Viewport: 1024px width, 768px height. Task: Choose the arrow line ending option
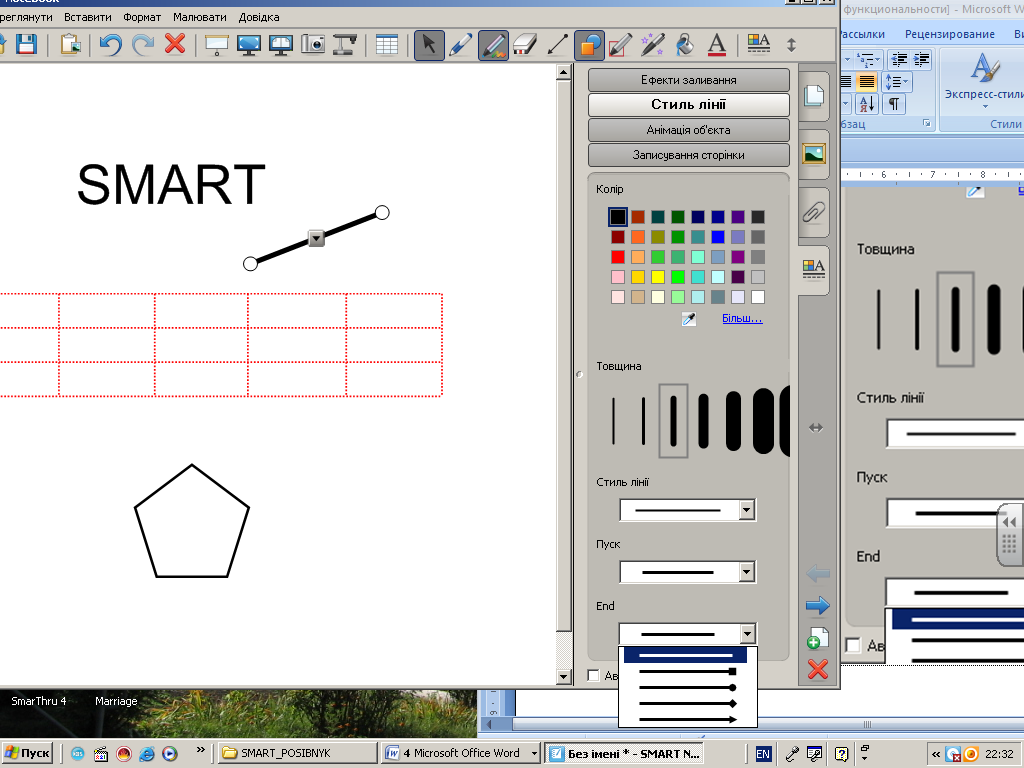(688, 720)
